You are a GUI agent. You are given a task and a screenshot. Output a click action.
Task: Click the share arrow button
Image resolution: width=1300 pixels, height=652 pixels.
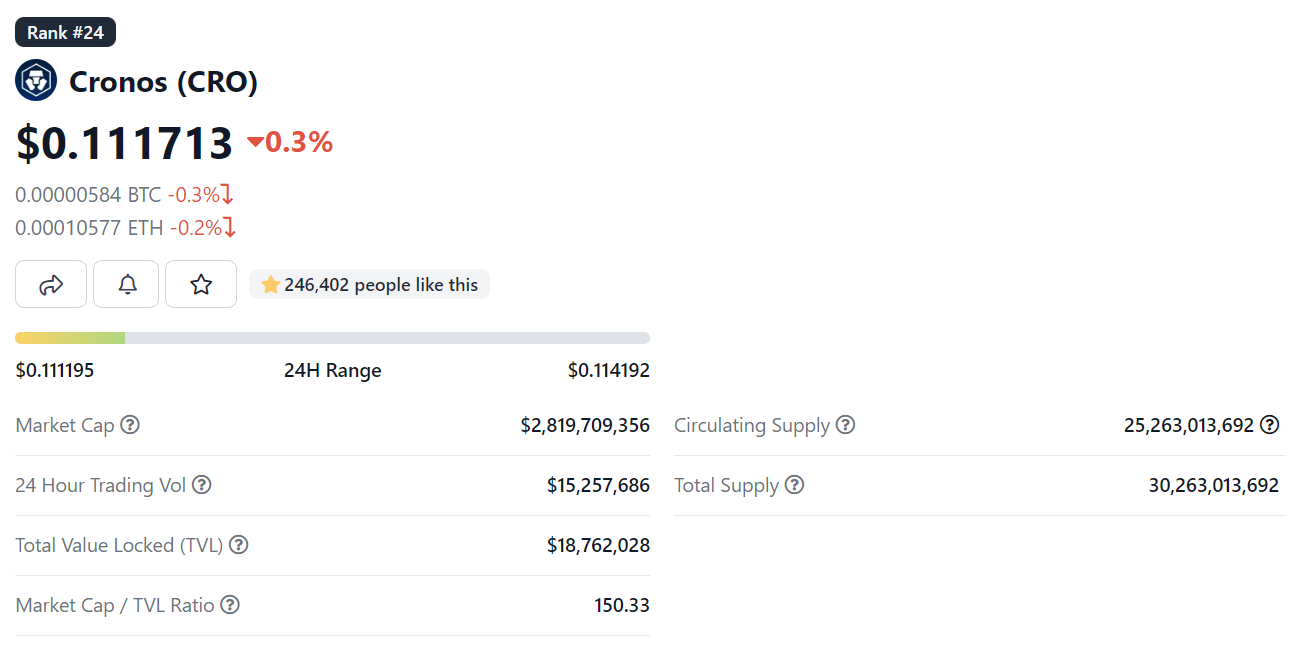click(x=51, y=285)
